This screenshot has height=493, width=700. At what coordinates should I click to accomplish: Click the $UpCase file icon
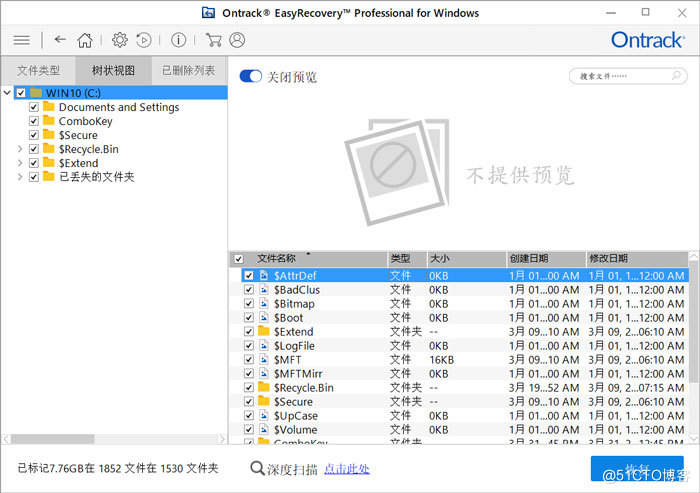point(264,415)
